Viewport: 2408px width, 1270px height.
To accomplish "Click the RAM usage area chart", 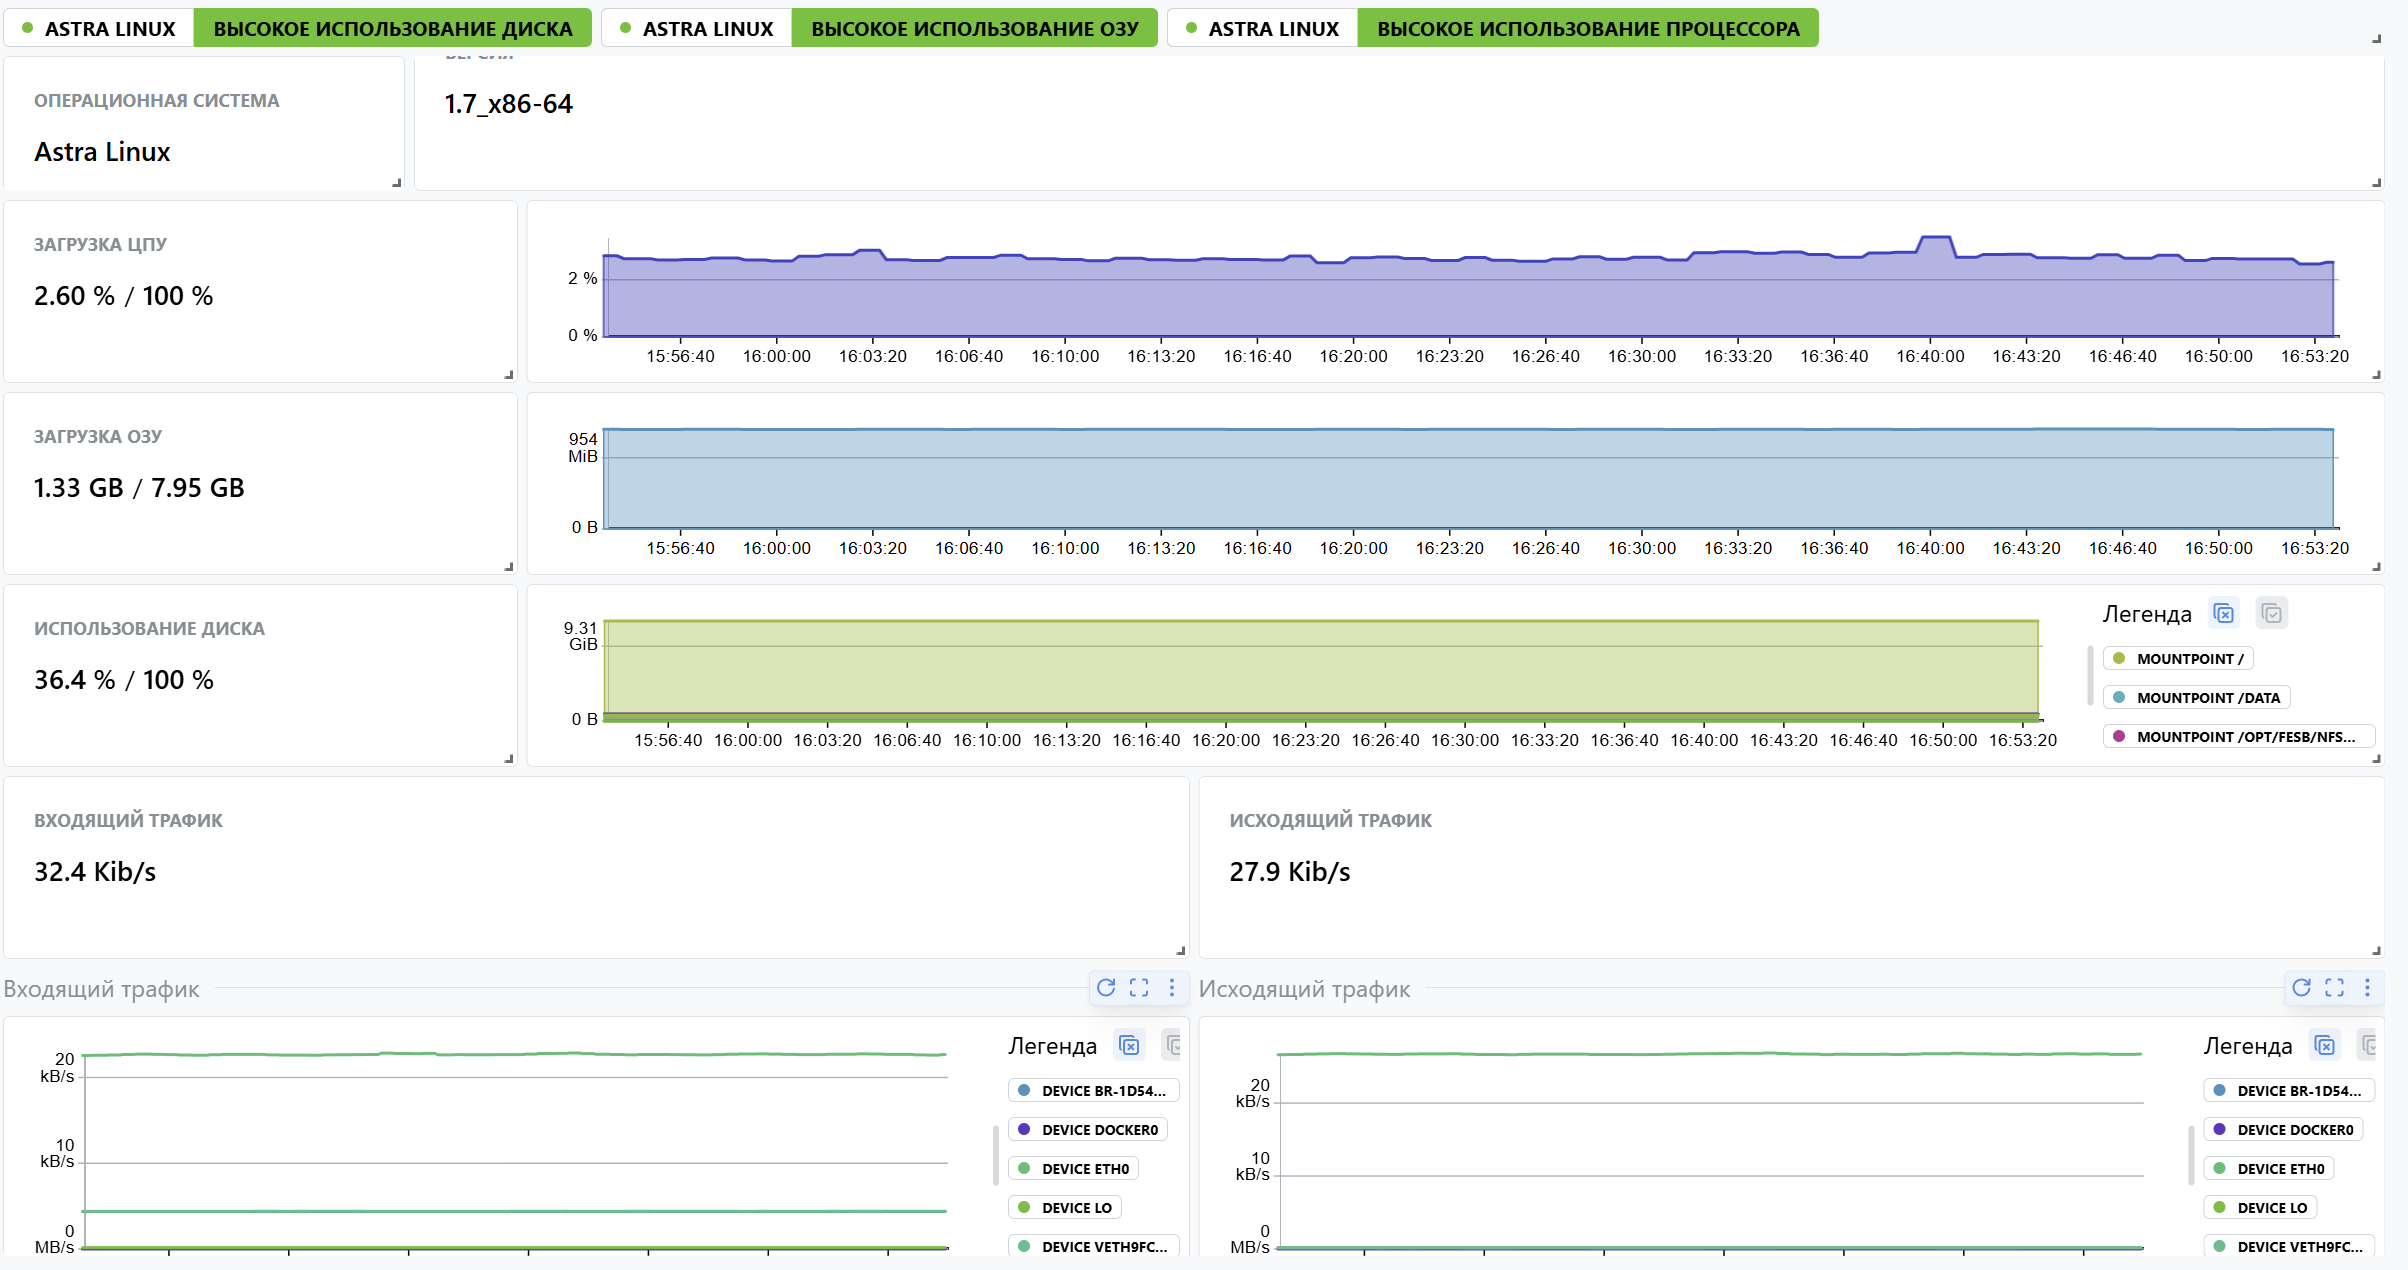I will 1468,478.
